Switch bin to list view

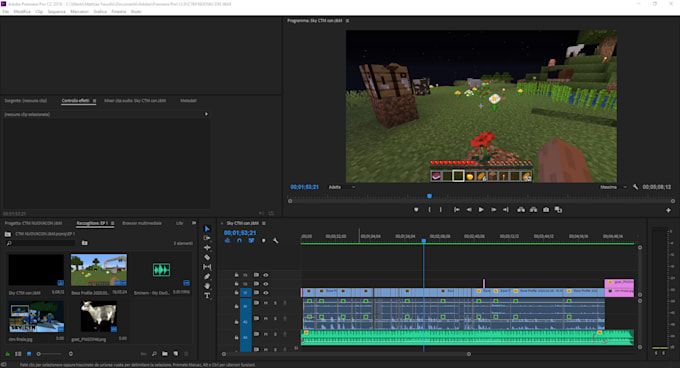click(x=18, y=354)
